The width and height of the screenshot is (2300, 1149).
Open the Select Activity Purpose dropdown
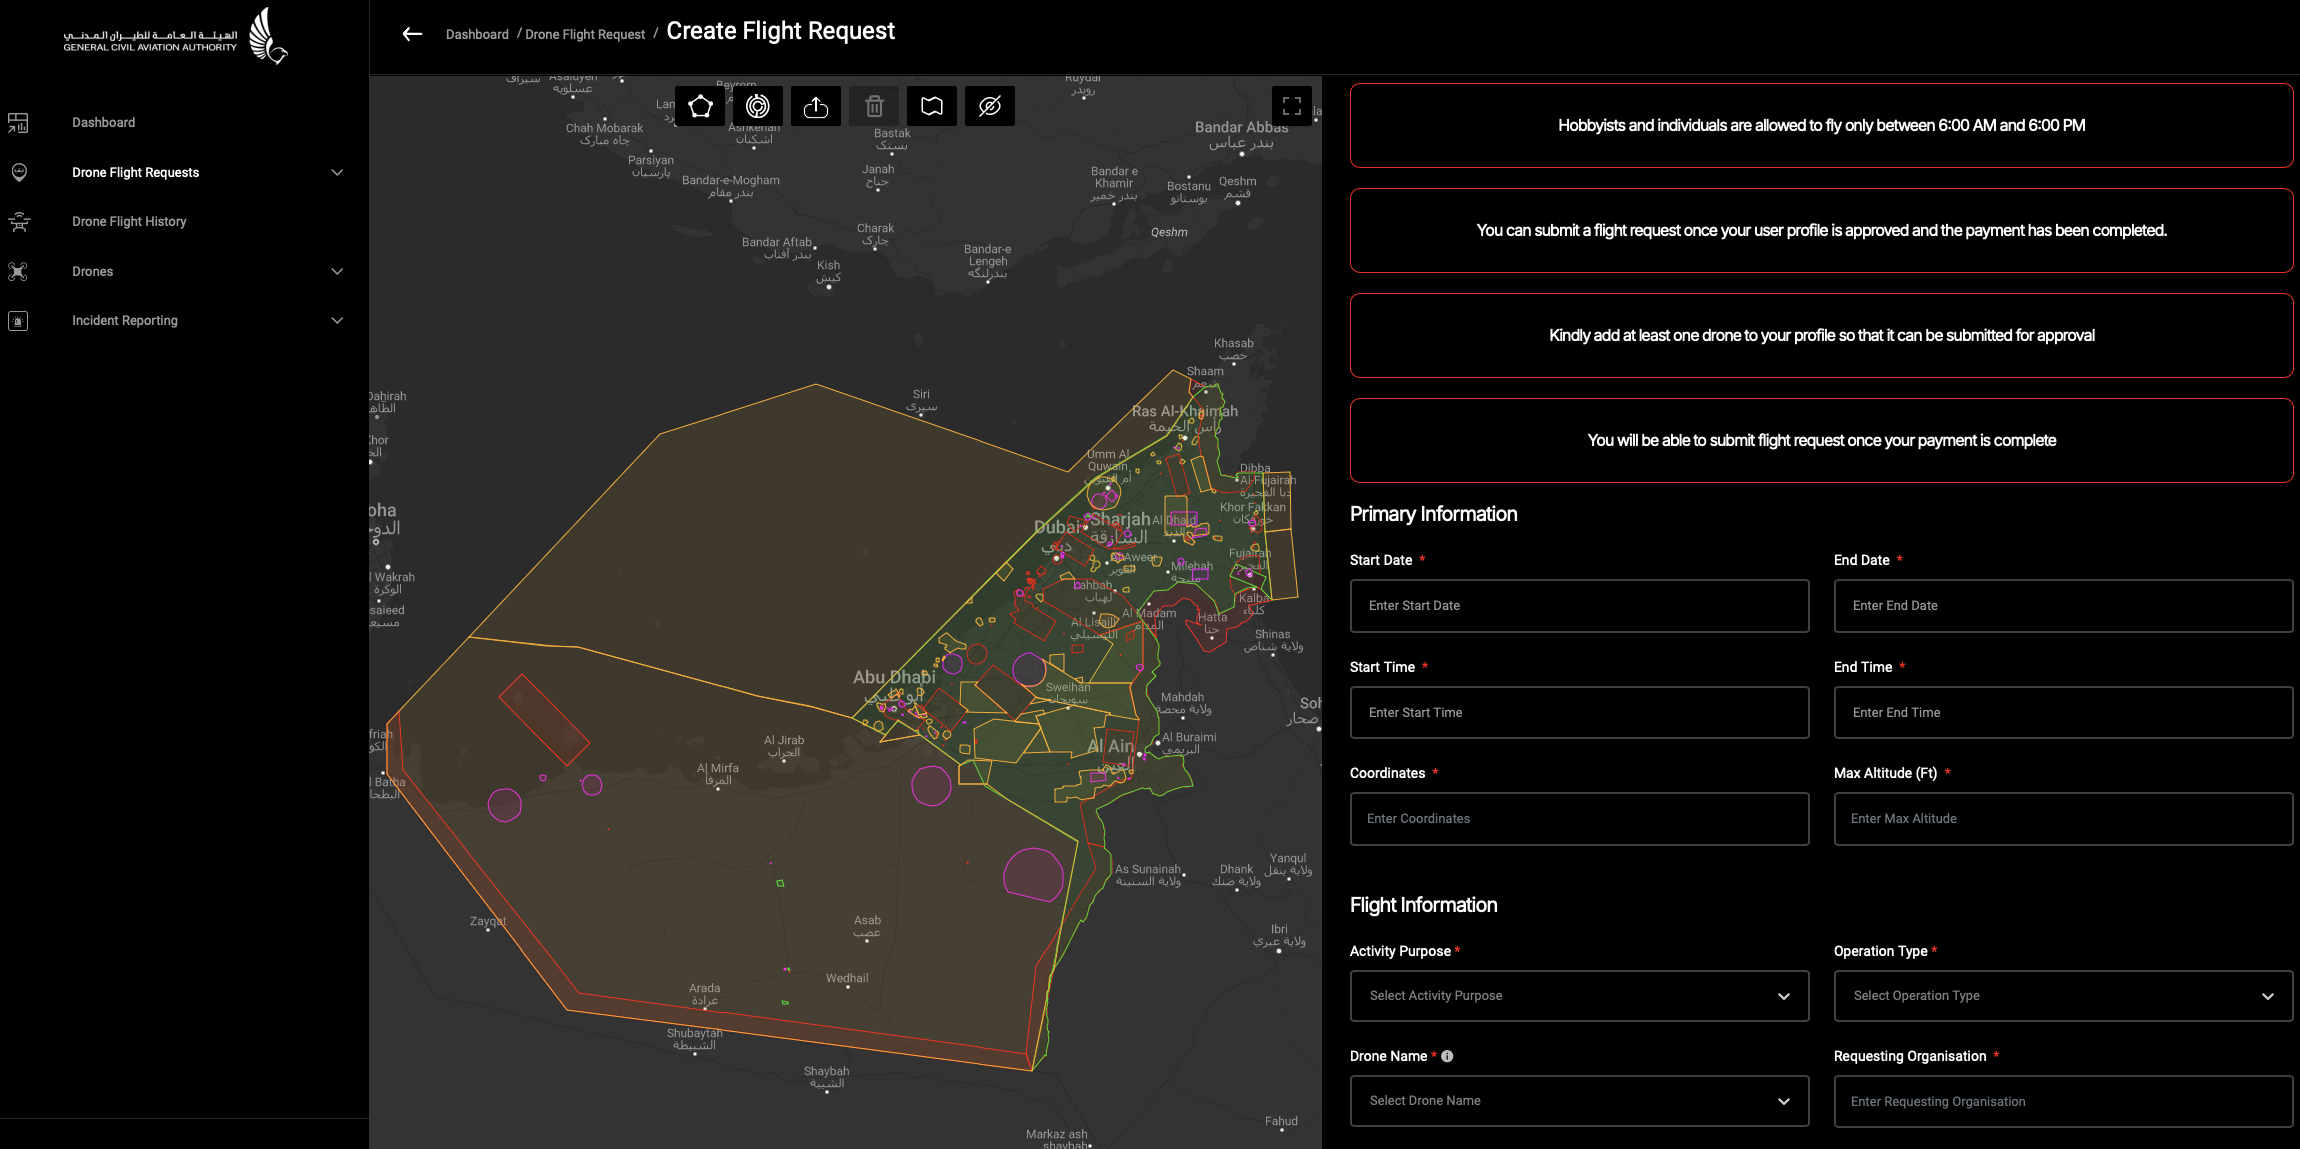pyautogui.click(x=1579, y=996)
